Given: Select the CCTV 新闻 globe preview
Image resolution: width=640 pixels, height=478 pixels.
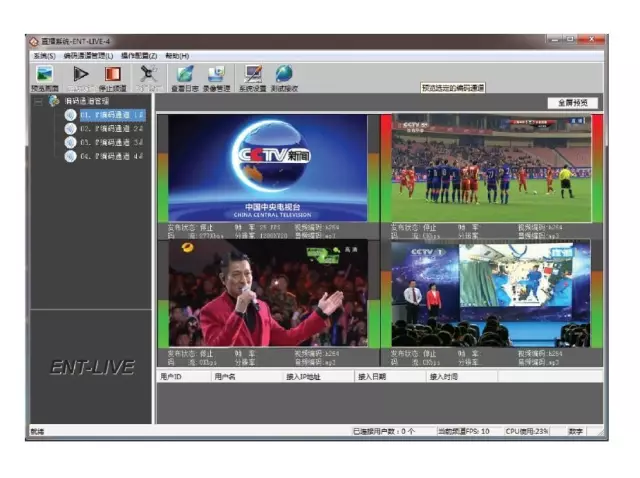Looking at the screenshot, I should pyautogui.click(x=268, y=168).
